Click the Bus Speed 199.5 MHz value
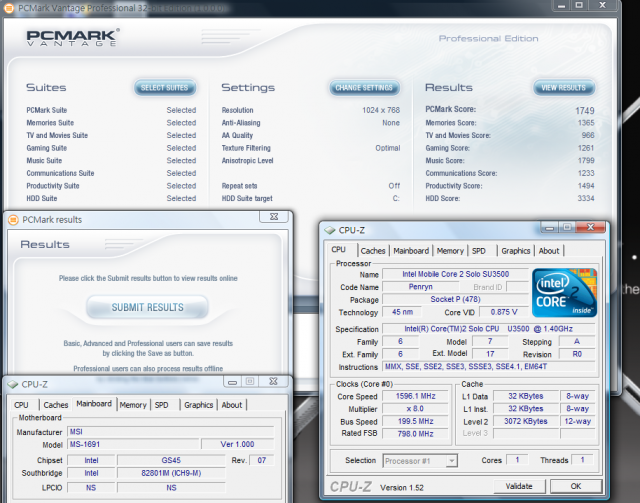The width and height of the screenshot is (640, 503). pyautogui.click(x=416, y=421)
